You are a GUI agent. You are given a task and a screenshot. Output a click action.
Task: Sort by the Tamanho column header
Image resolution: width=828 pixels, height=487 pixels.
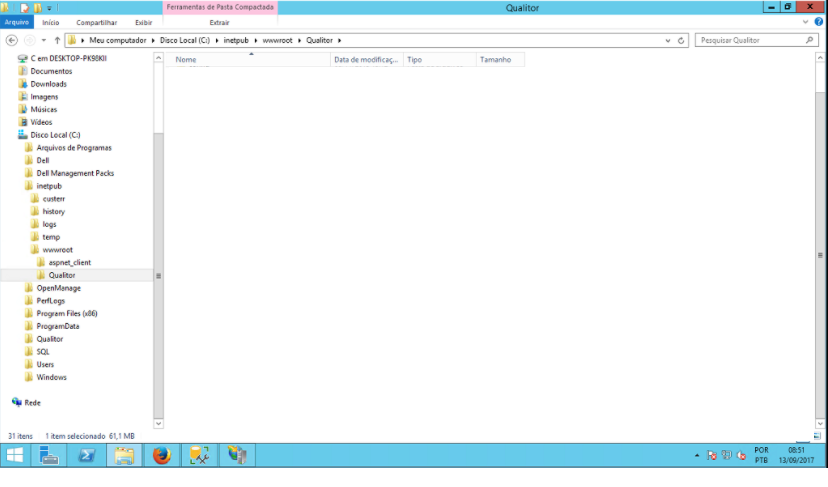click(x=500, y=60)
